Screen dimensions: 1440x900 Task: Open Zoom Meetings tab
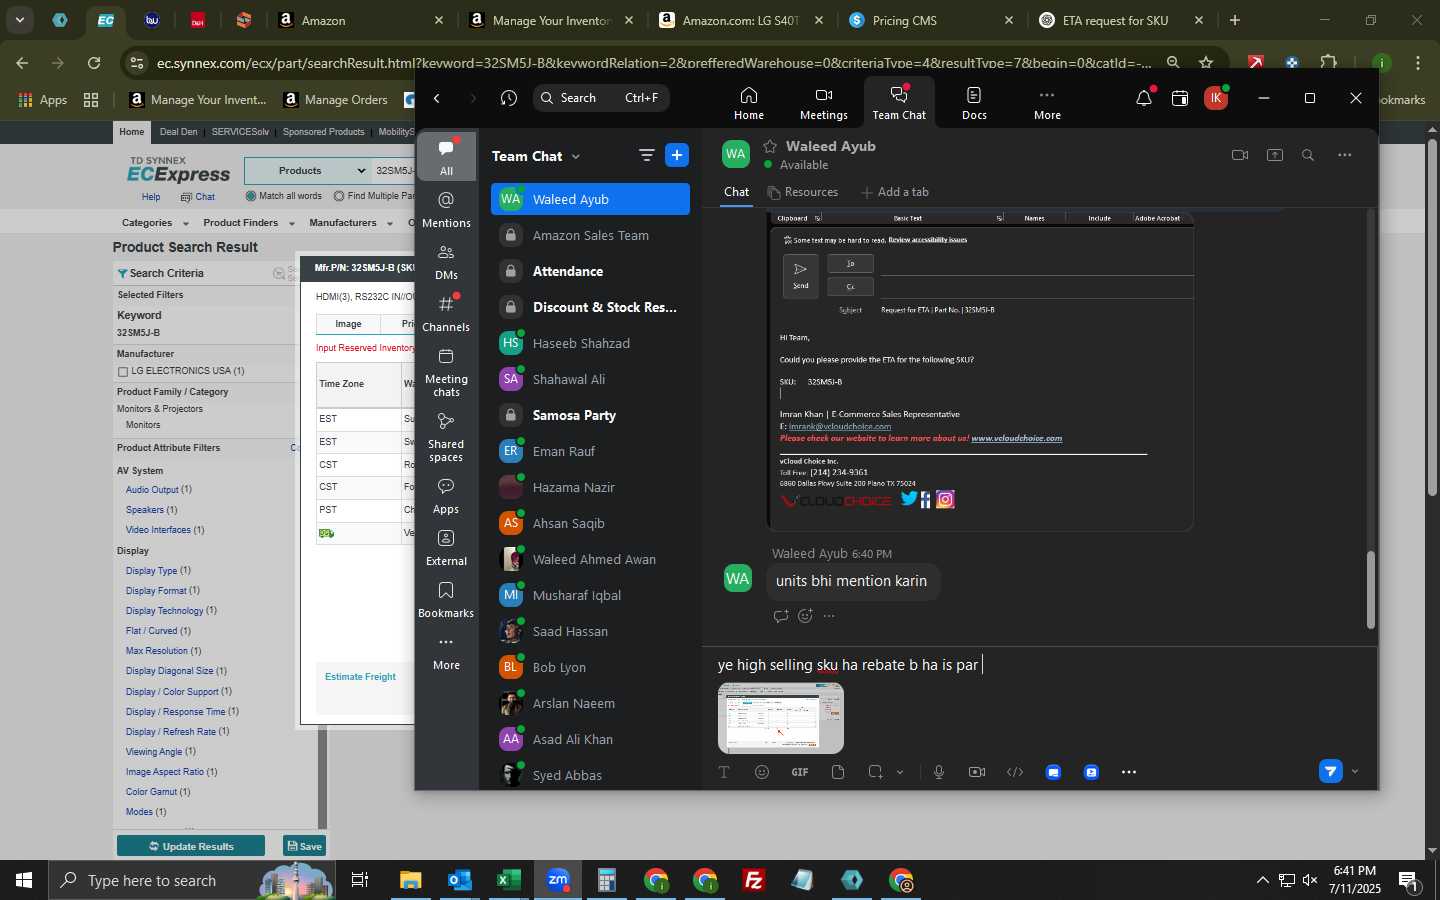(823, 102)
